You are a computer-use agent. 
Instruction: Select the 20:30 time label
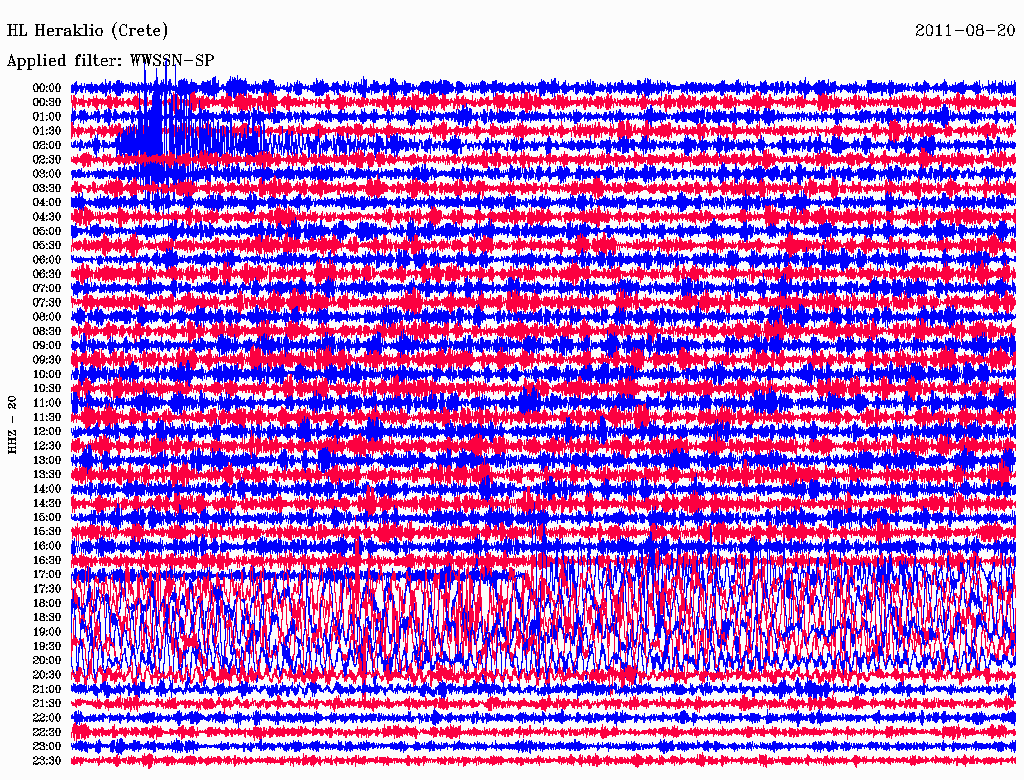[47, 675]
